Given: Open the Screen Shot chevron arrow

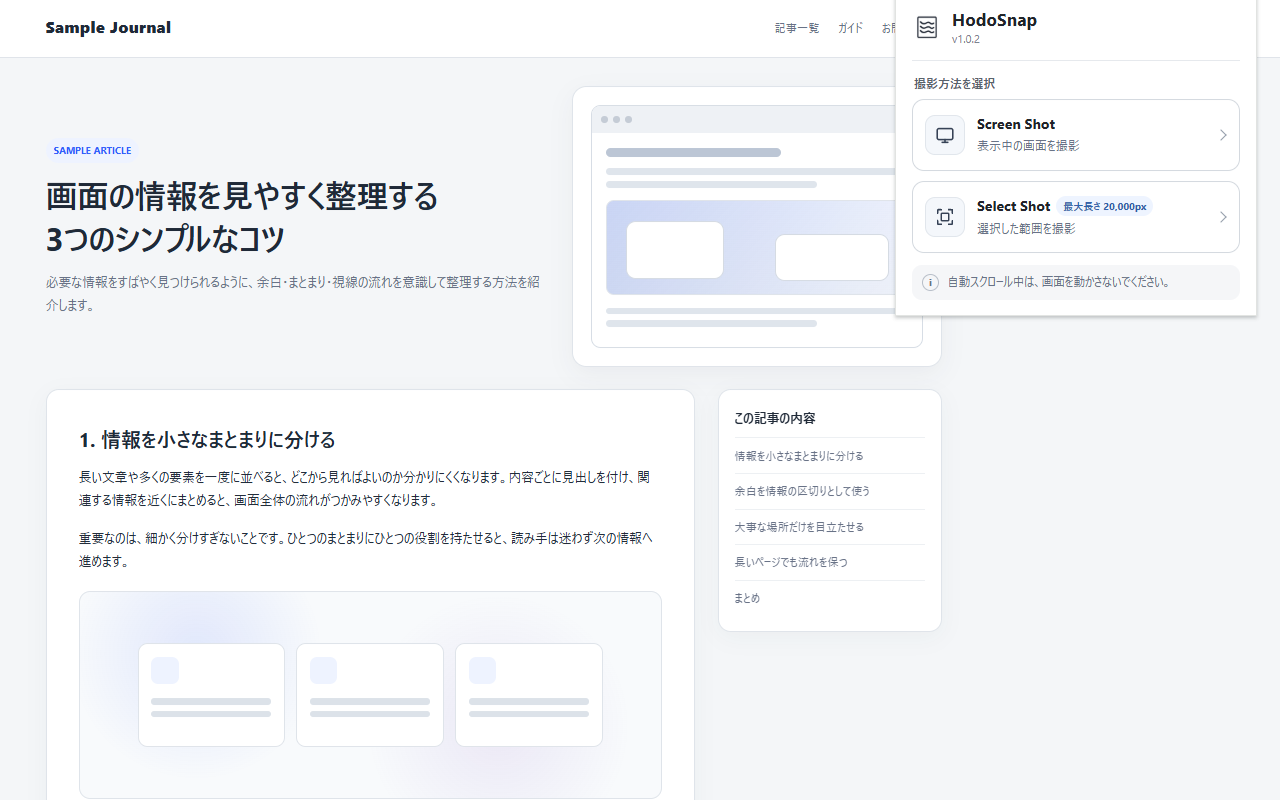Looking at the screenshot, I should [1223, 135].
